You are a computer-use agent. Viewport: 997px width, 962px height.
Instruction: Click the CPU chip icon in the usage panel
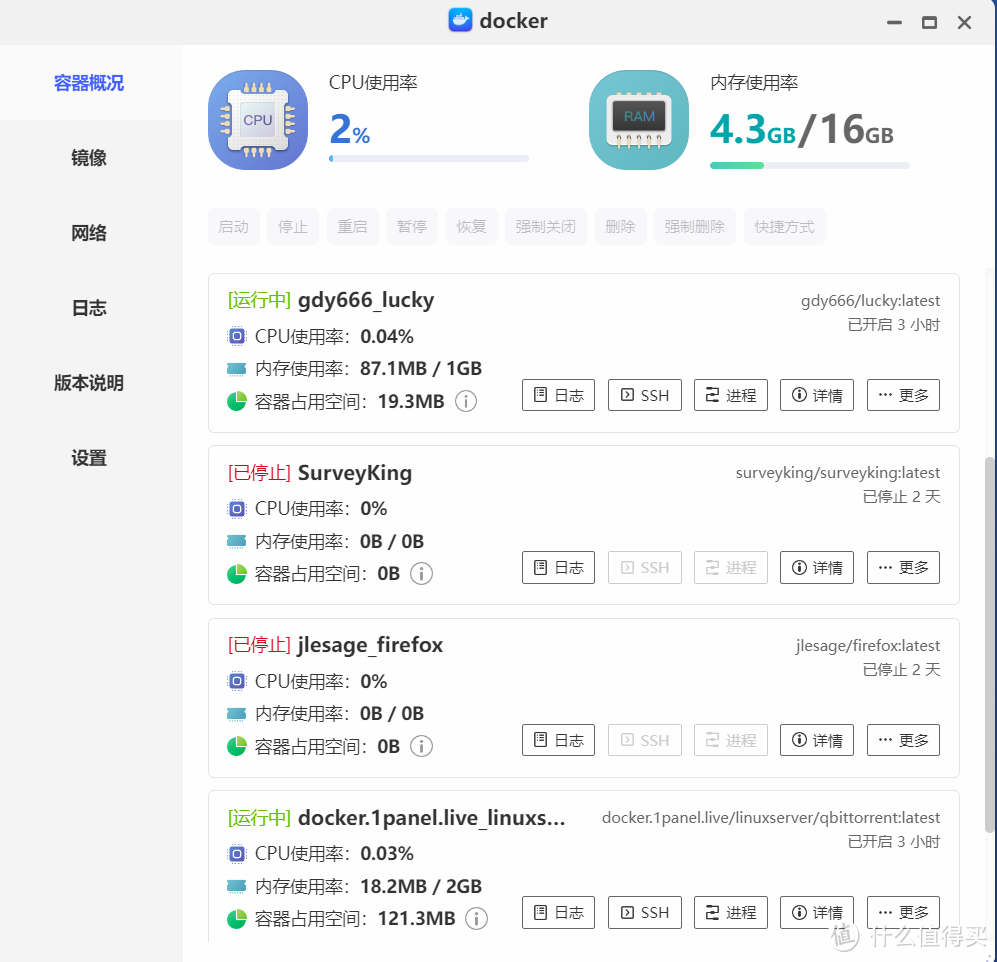(x=257, y=119)
